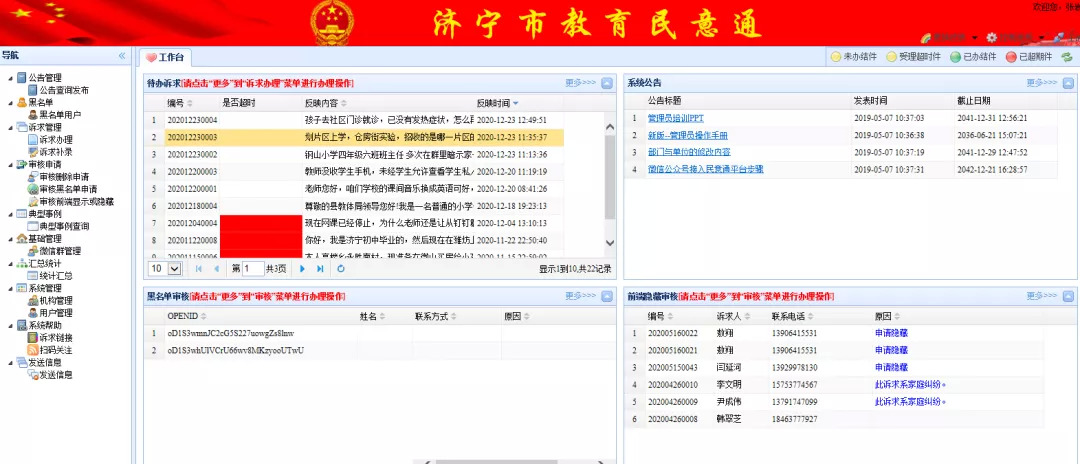
Task: Collapse the 前端隐藏审核 panel
Action: (1068, 297)
